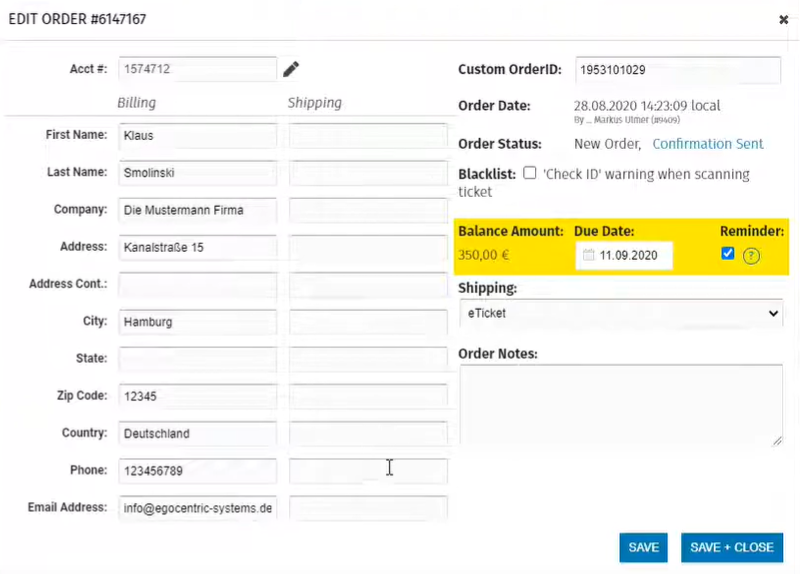The height and width of the screenshot is (574, 800).
Task: Open the Shipping eTicket dropdown
Action: point(620,313)
